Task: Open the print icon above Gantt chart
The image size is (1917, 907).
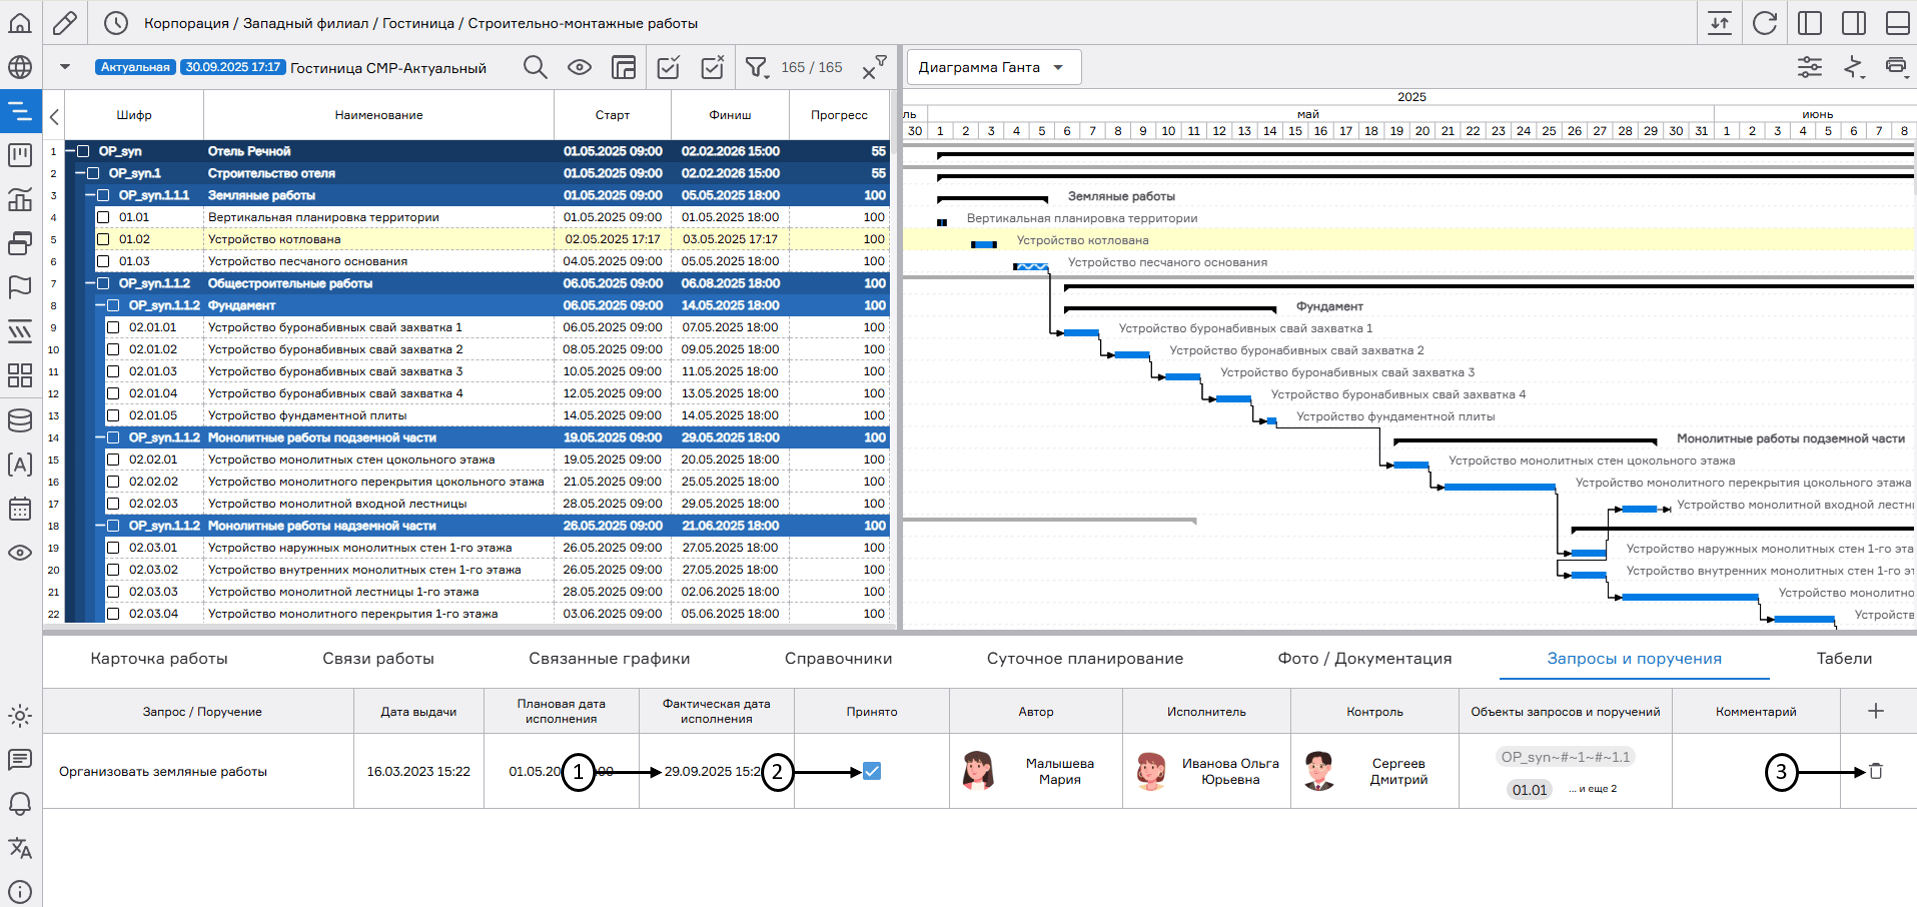Action: point(1895,67)
